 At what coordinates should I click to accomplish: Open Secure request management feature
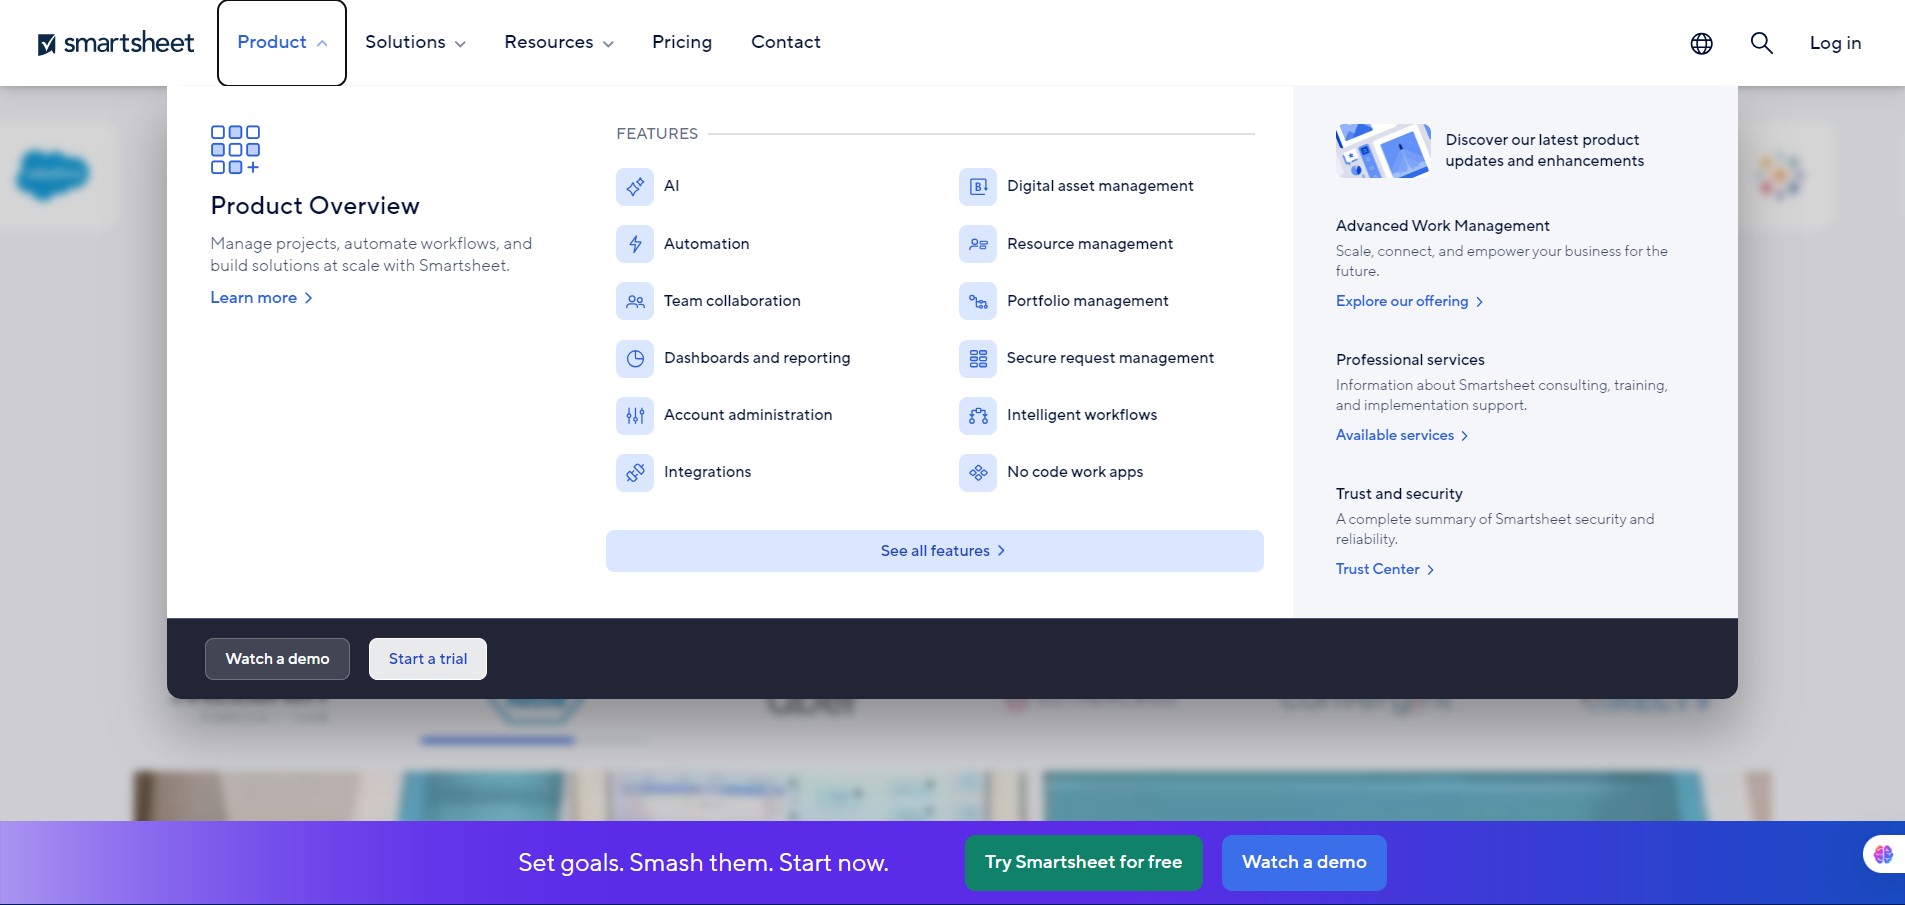point(1110,358)
